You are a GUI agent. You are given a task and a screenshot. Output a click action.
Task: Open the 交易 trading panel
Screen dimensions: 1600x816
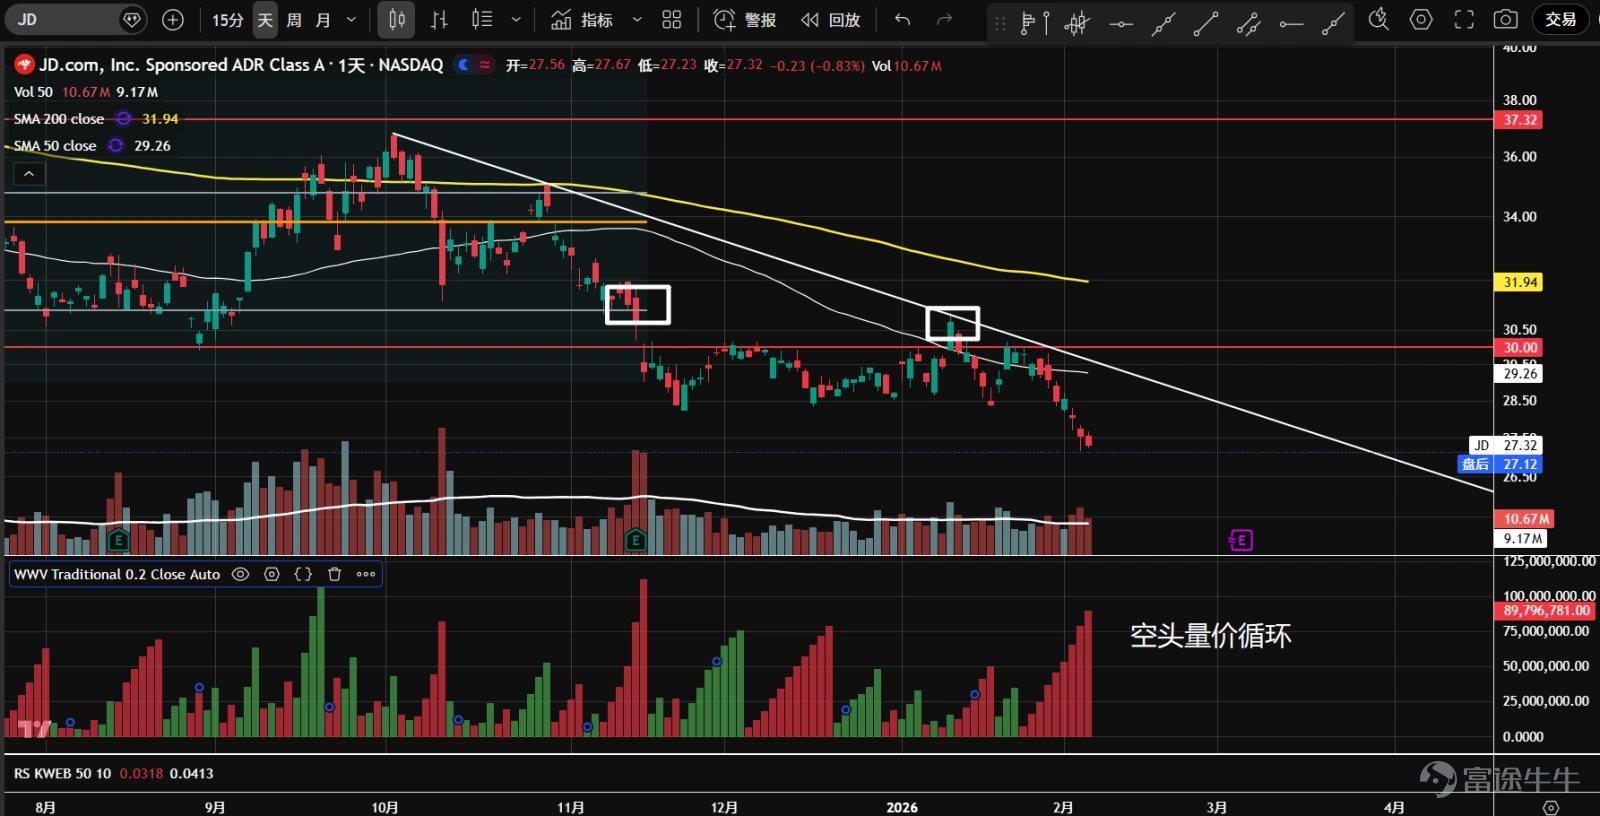click(x=1560, y=19)
